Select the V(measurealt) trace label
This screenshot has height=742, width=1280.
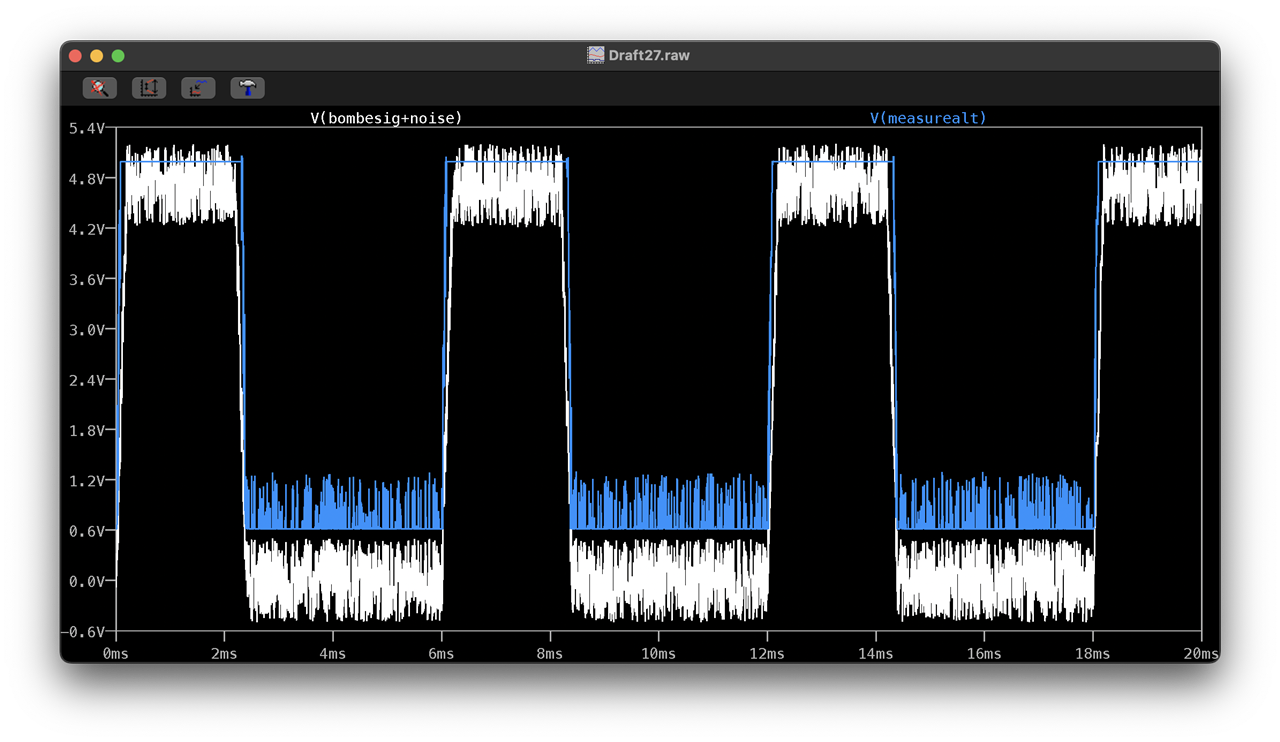click(x=928, y=118)
